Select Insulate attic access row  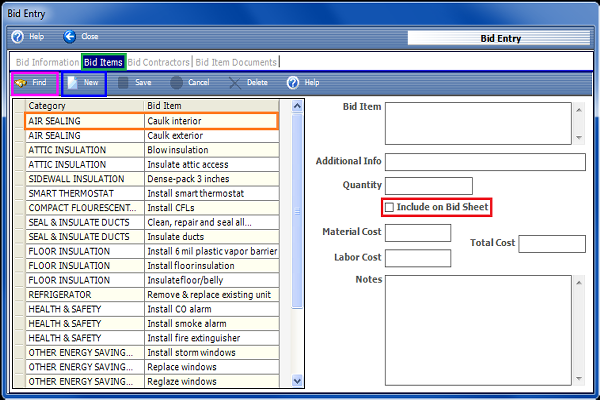tap(152, 165)
